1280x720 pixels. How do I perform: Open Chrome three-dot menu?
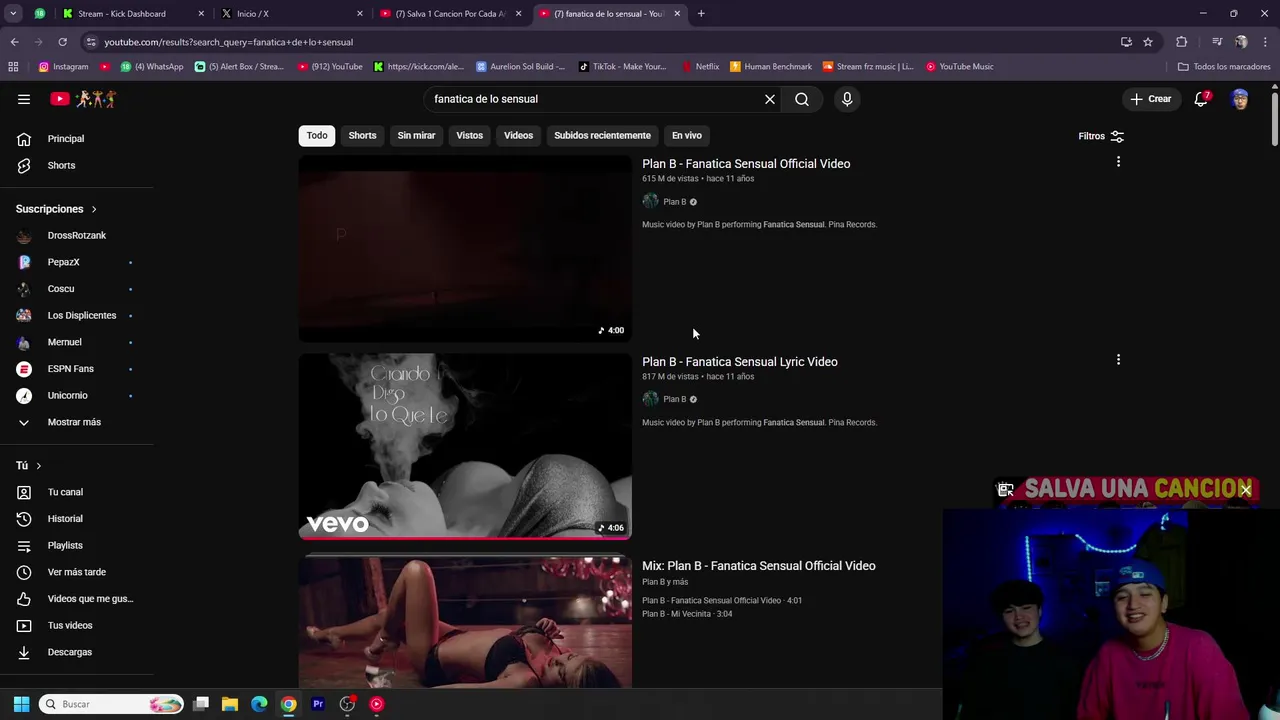[x=1265, y=42]
